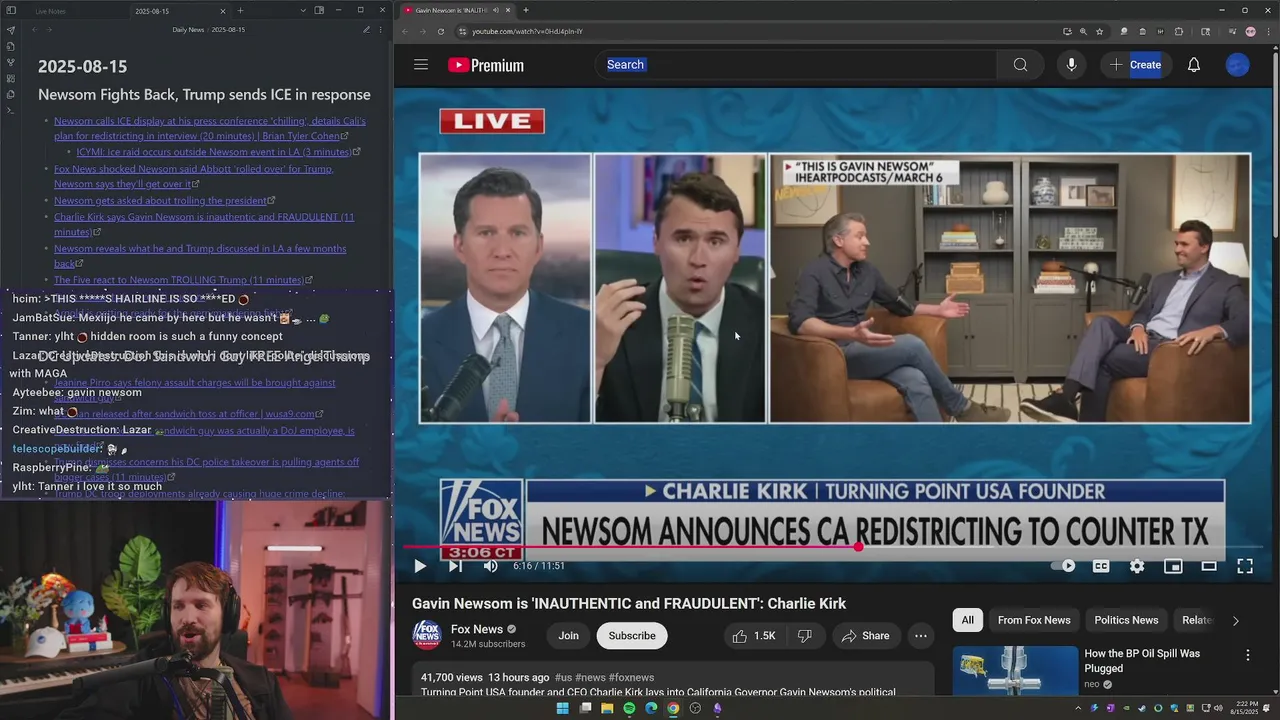The image size is (1280, 720).
Task: Open Chrome extensions puzzle icon
Action: [x=1178, y=31]
